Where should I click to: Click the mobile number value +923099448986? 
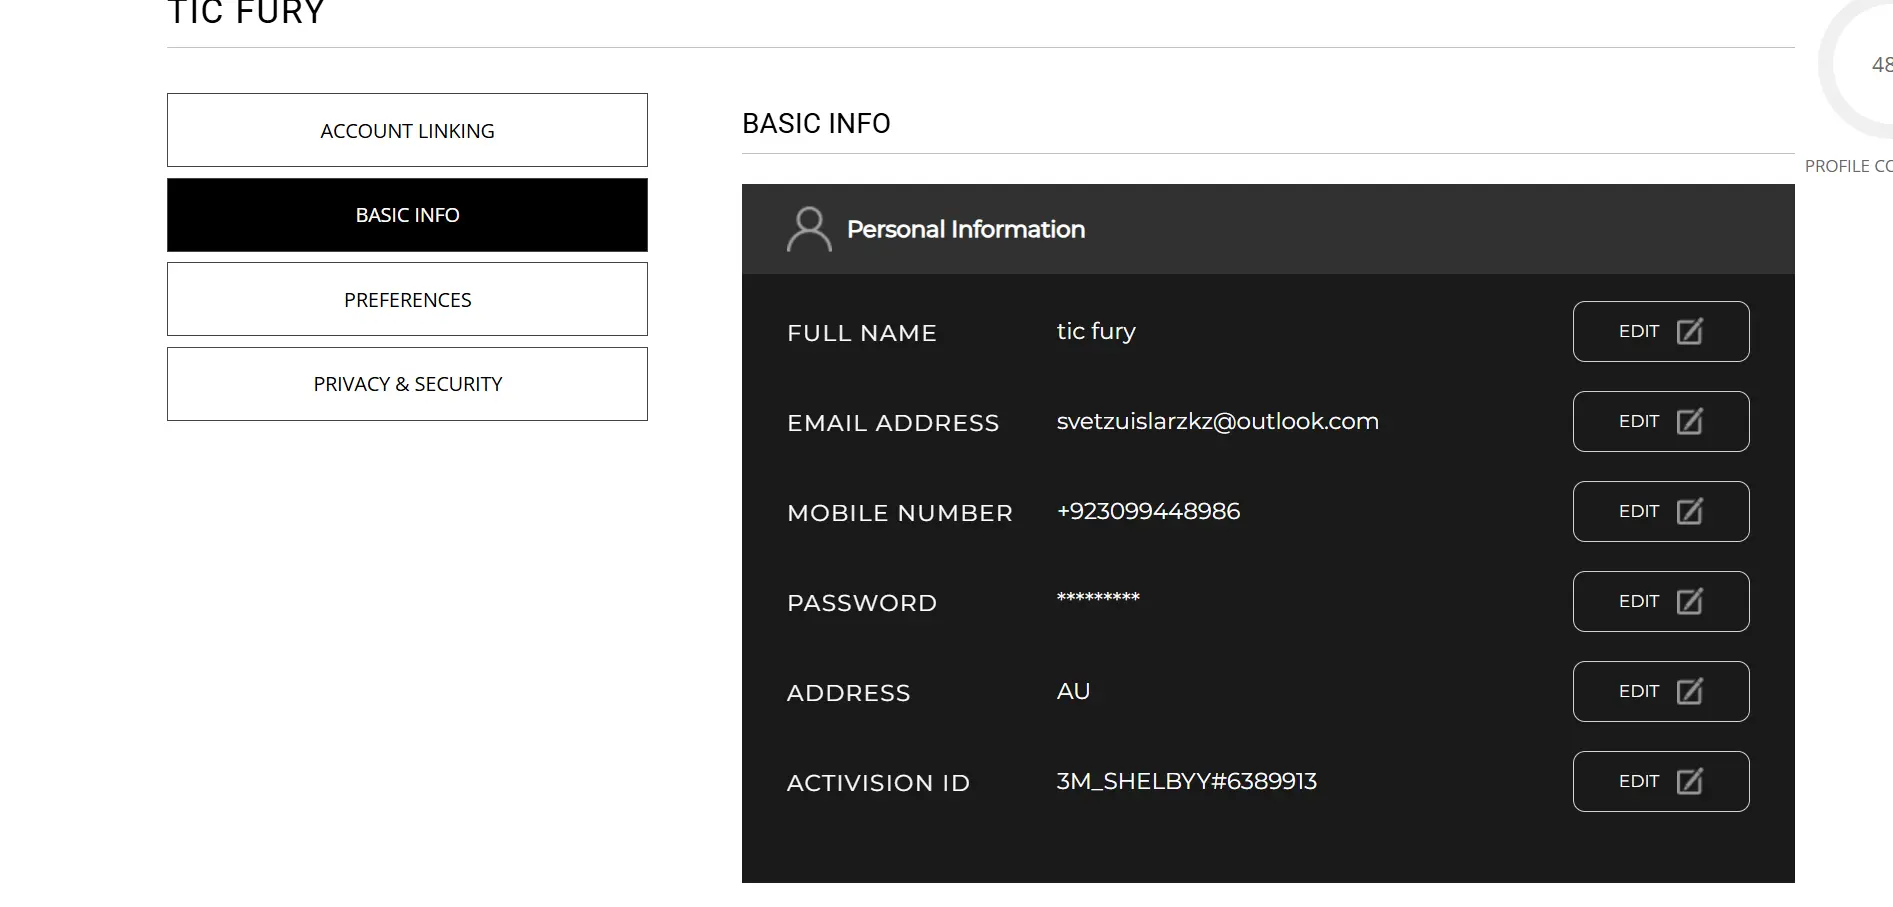pyautogui.click(x=1148, y=512)
